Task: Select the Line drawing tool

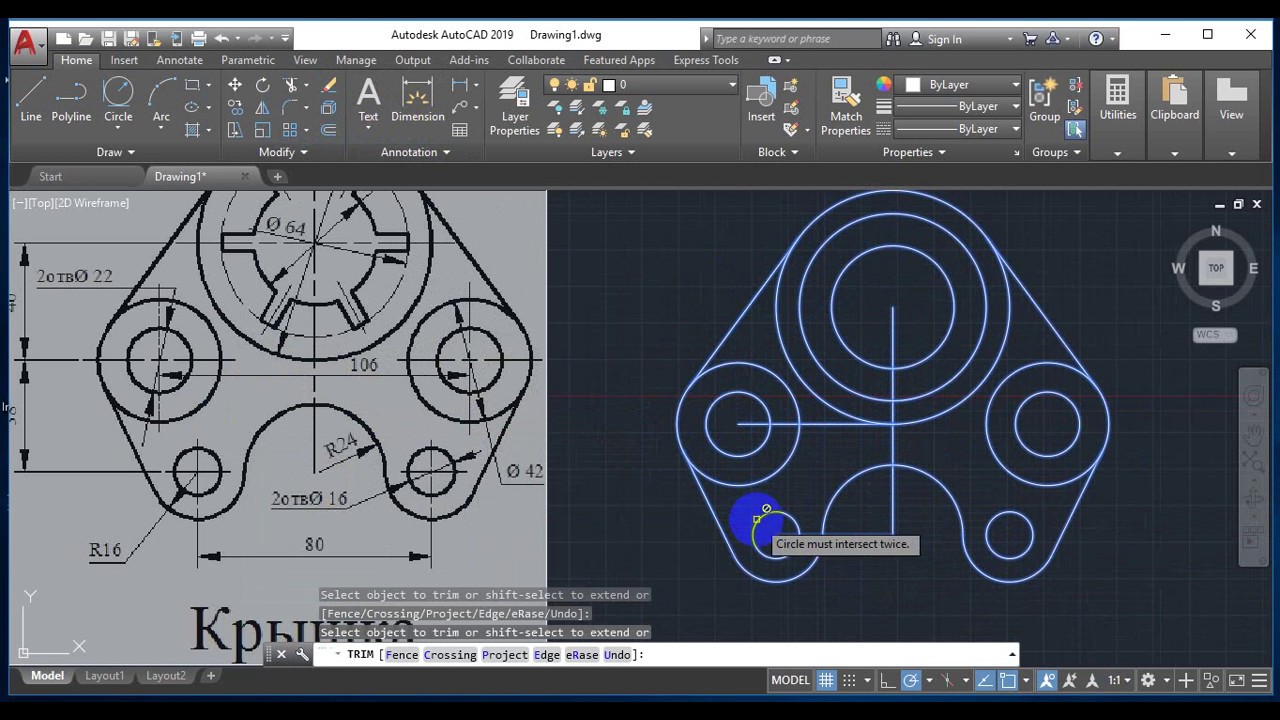Action: pyautogui.click(x=31, y=100)
